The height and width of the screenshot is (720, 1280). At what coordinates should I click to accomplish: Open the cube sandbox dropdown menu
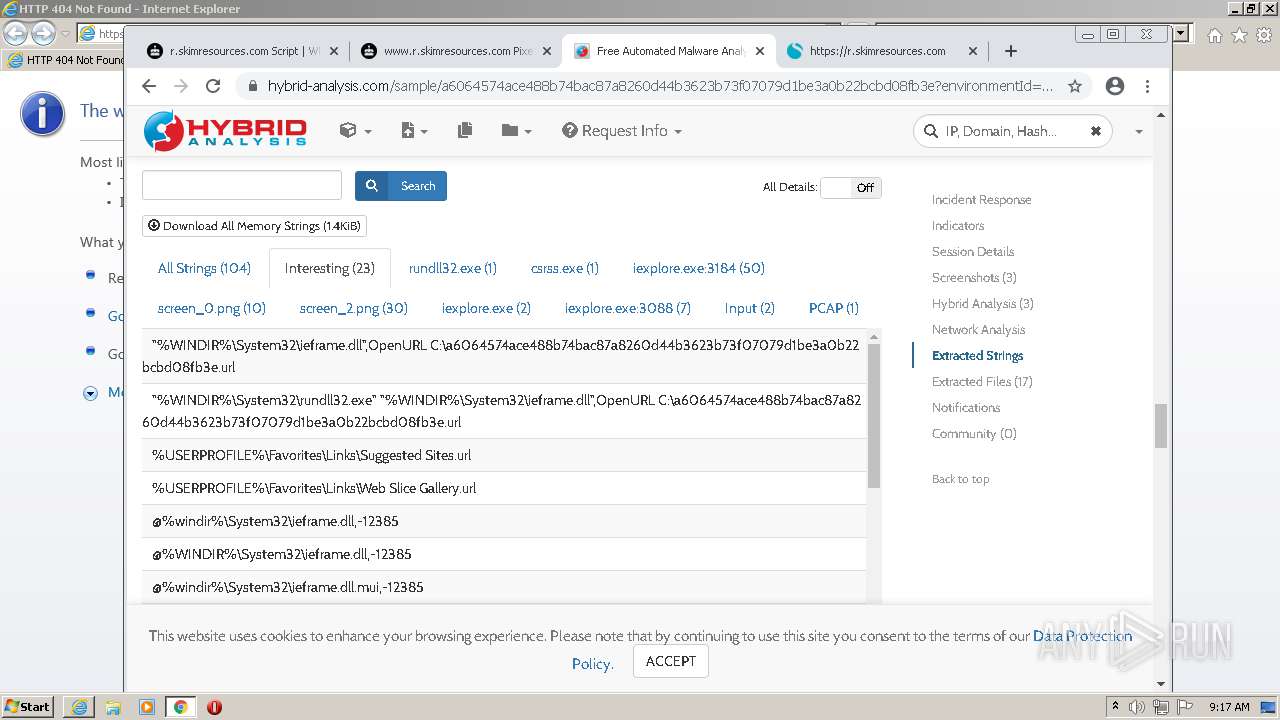355,131
